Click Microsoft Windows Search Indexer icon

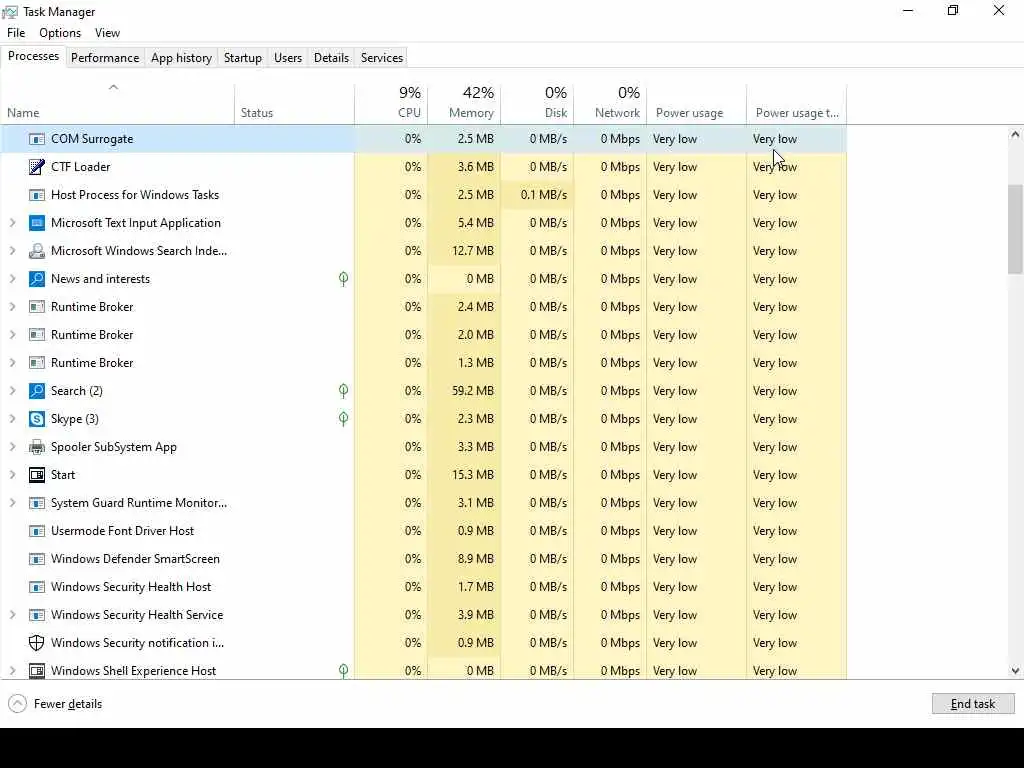point(37,251)
